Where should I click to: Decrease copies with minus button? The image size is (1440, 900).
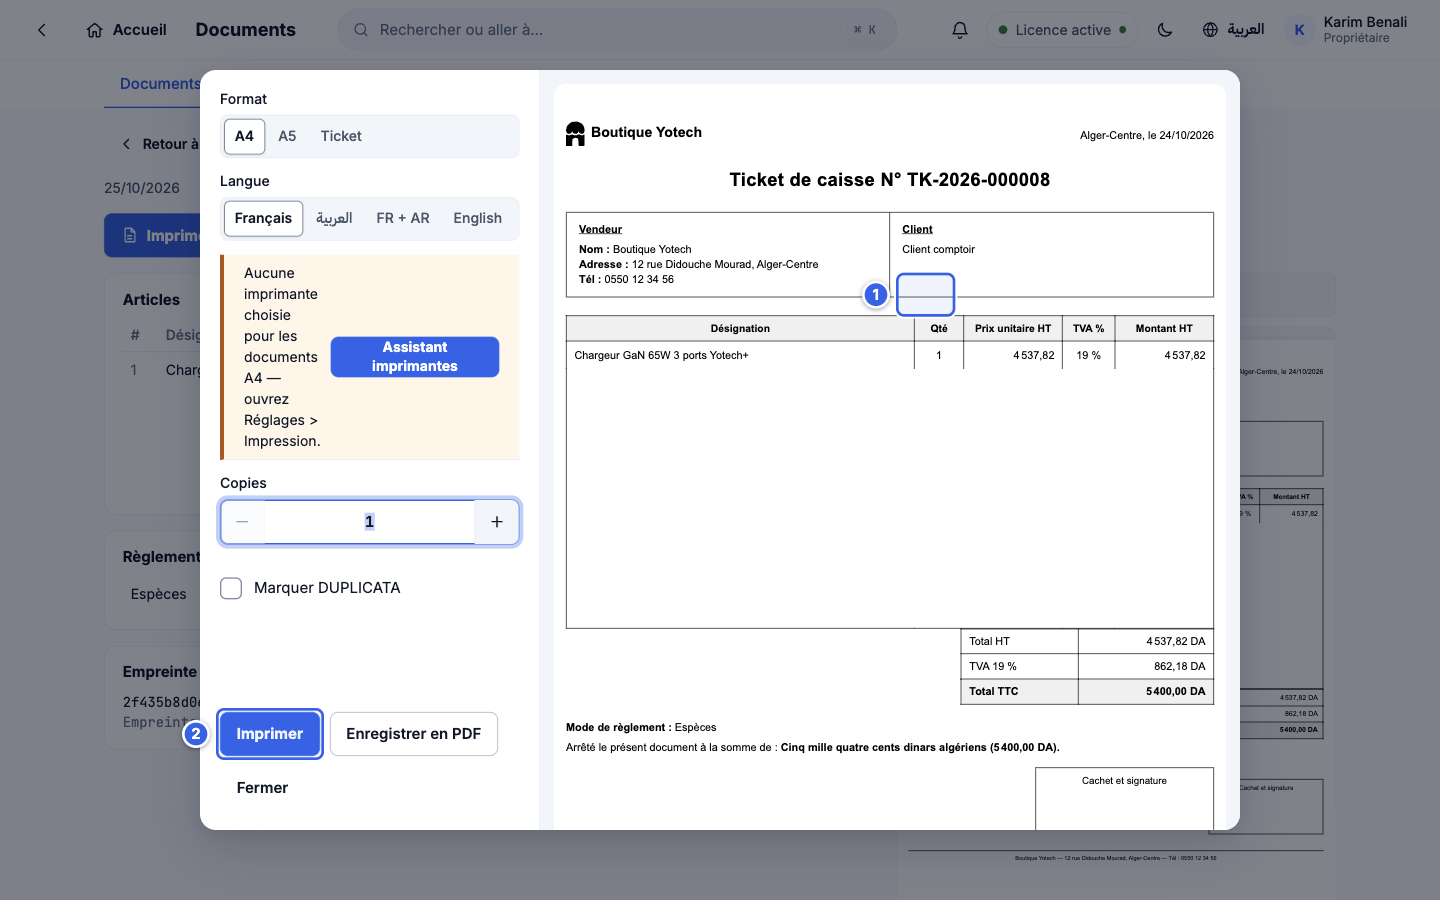click(x=242, y=522)
